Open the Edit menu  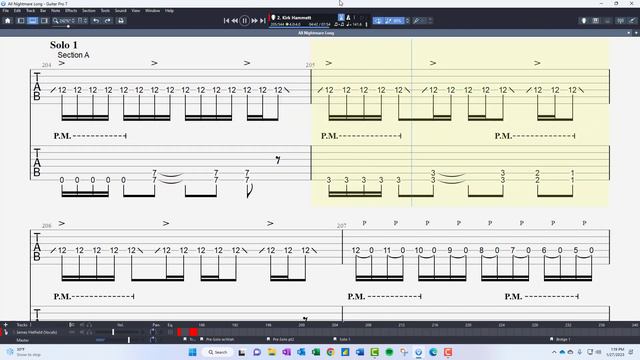(18, 11)
